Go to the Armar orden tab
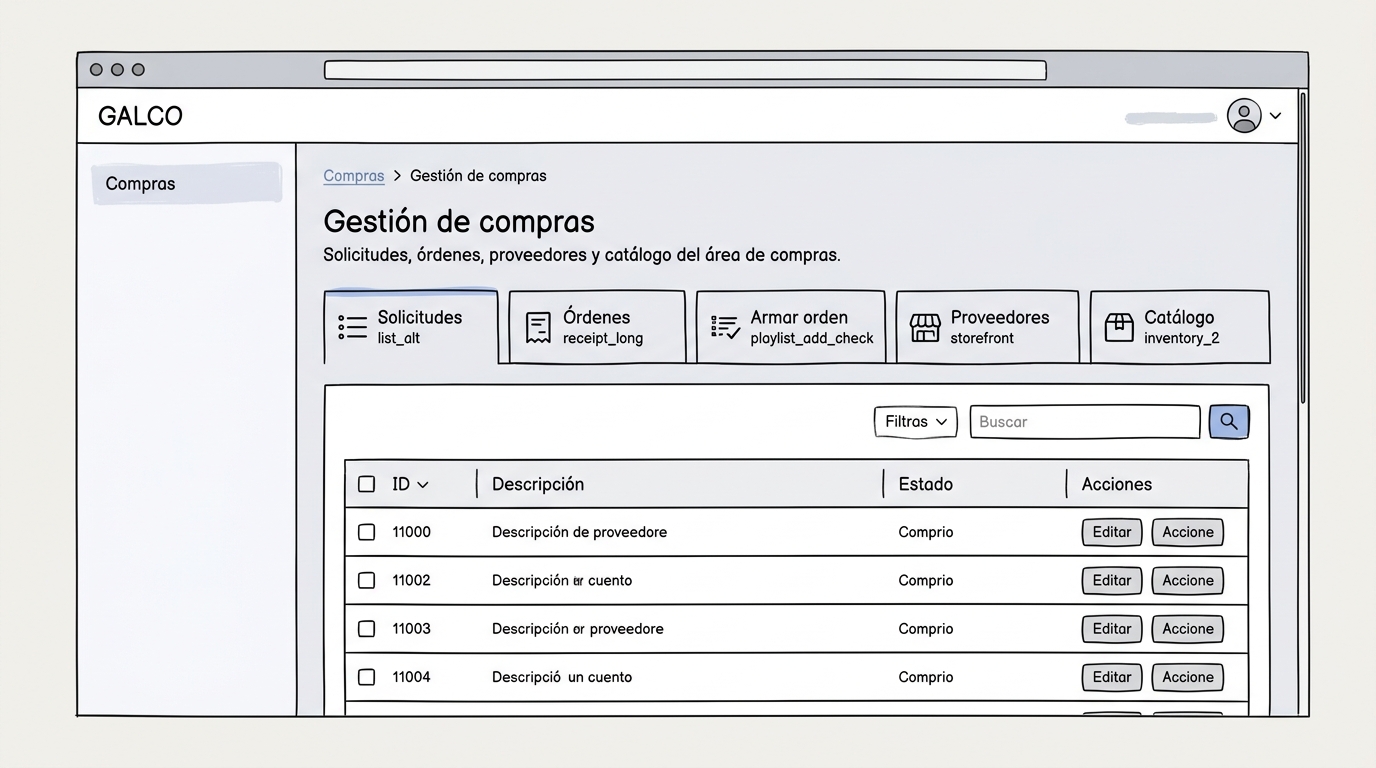Image resolution: width=1376 pixels, height=768 pixels. click(x=791, y=327)
